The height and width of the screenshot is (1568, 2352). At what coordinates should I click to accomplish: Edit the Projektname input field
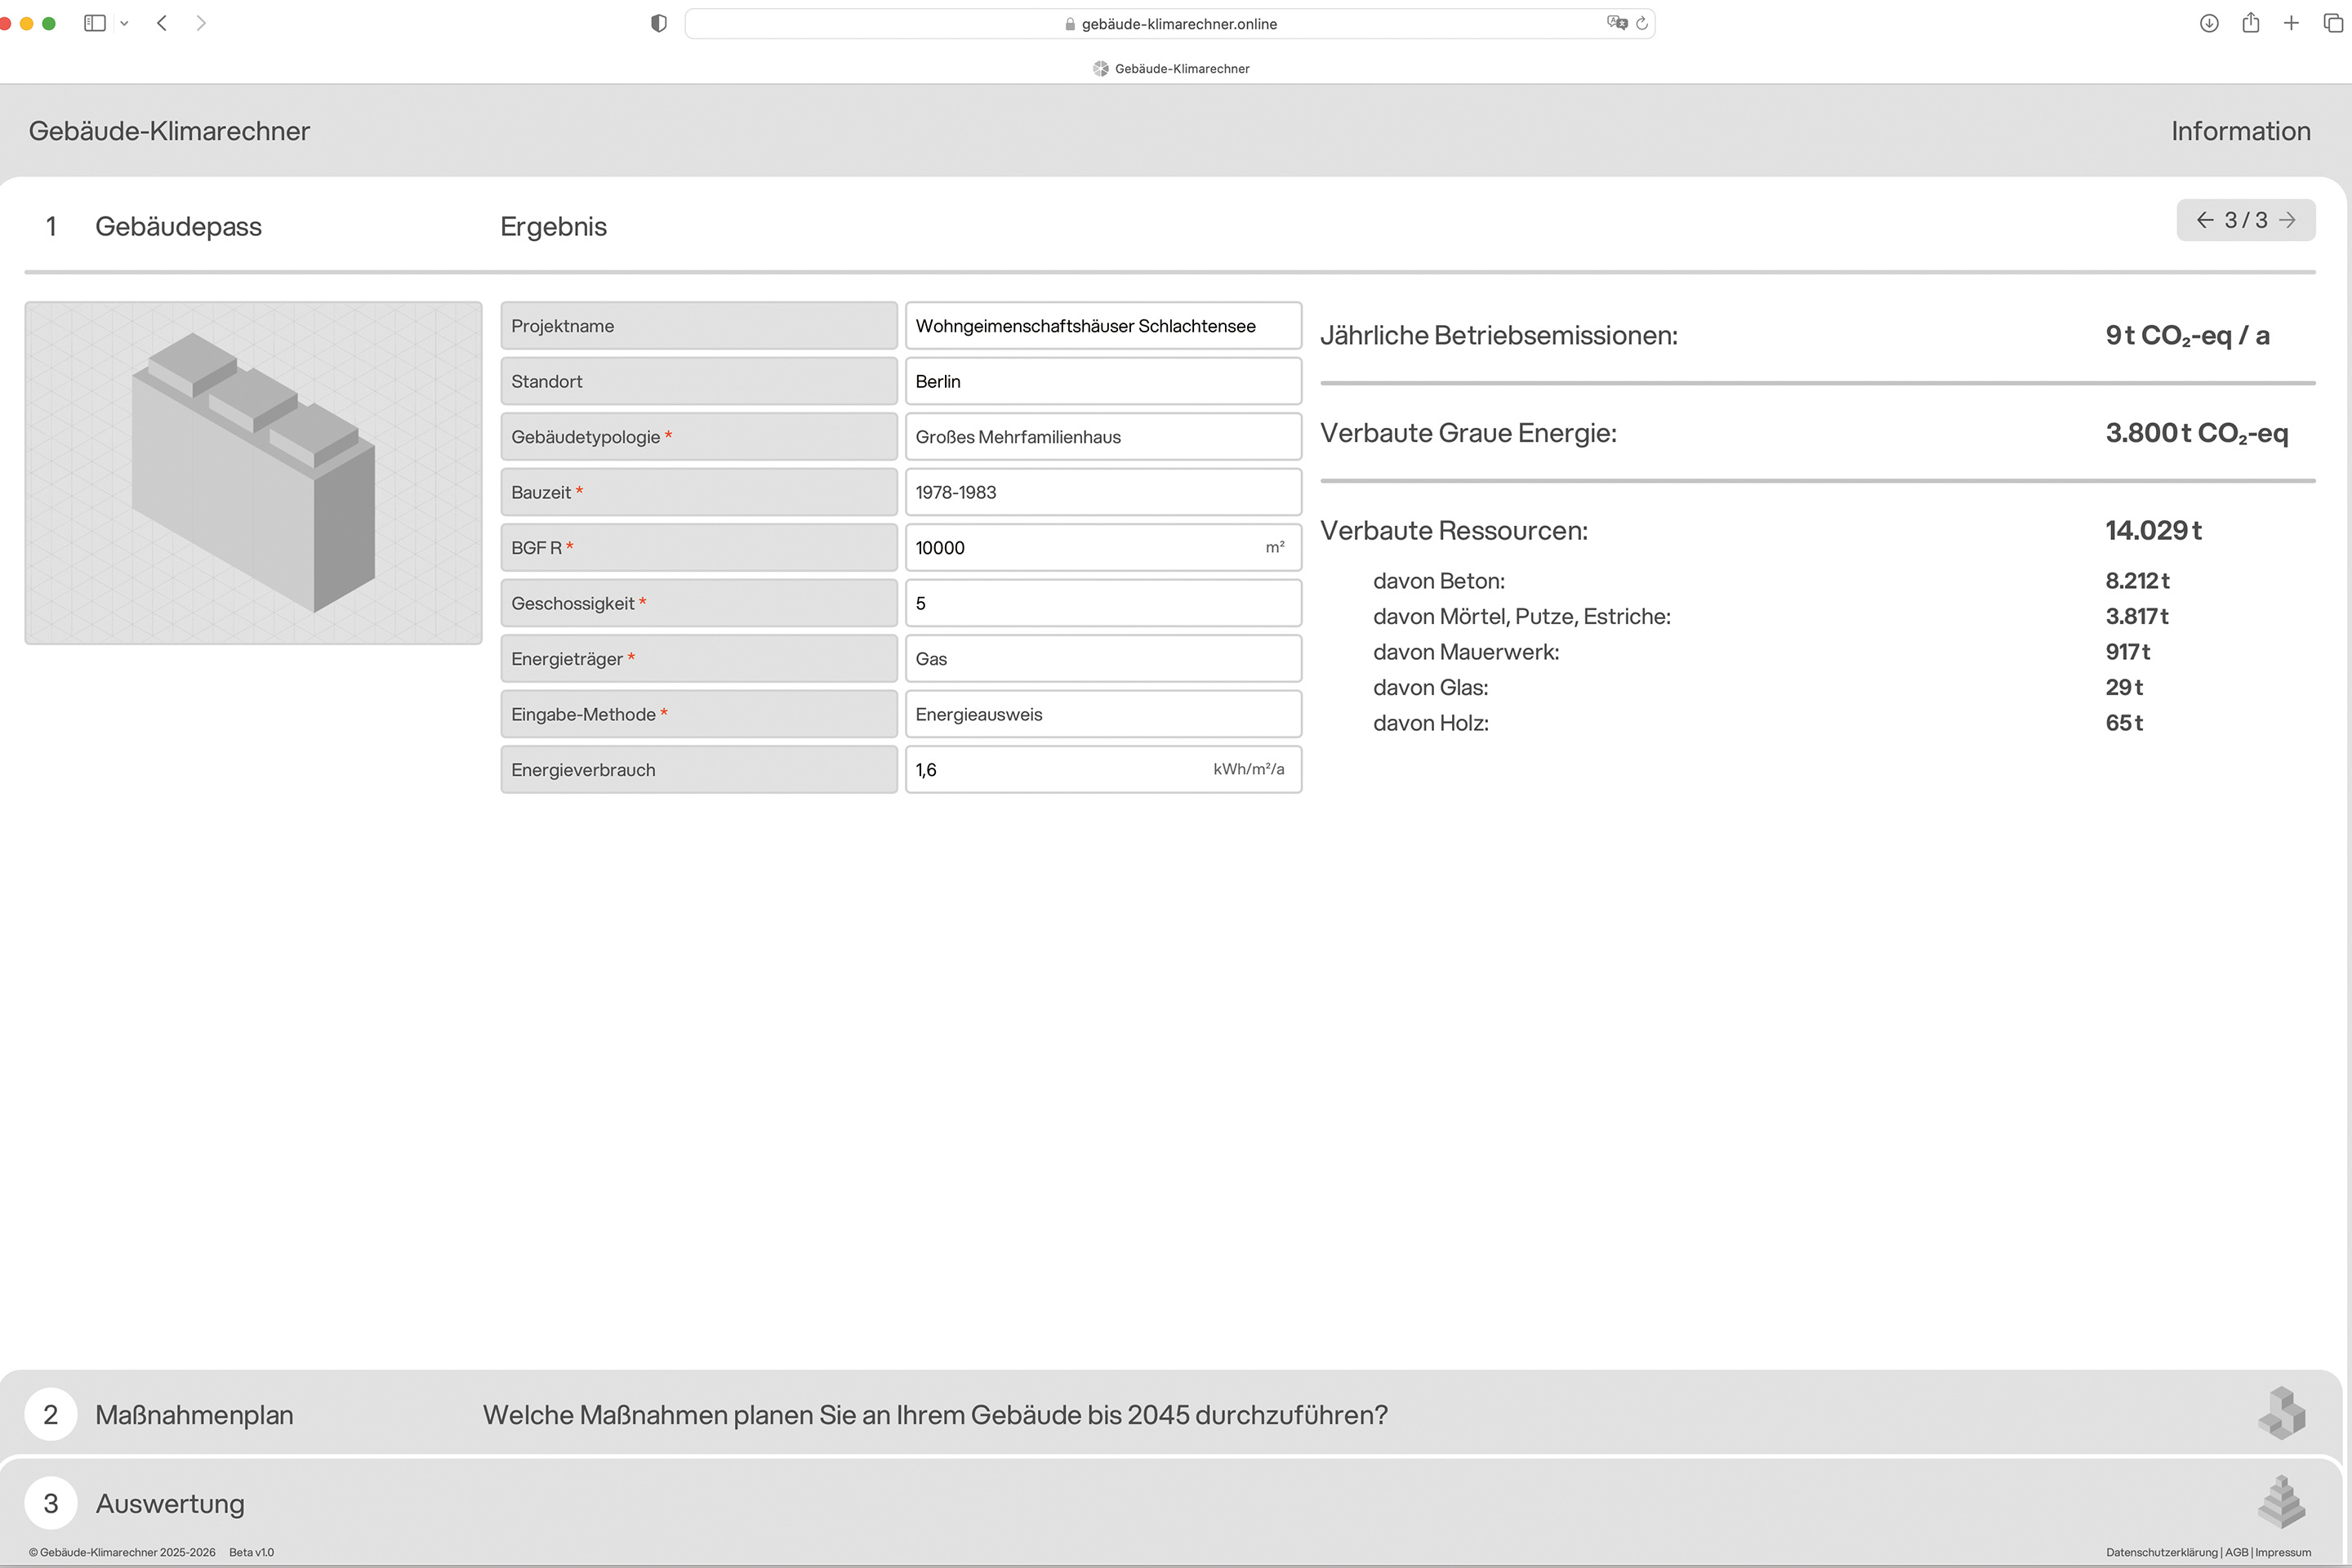[x=1103, y=326]
